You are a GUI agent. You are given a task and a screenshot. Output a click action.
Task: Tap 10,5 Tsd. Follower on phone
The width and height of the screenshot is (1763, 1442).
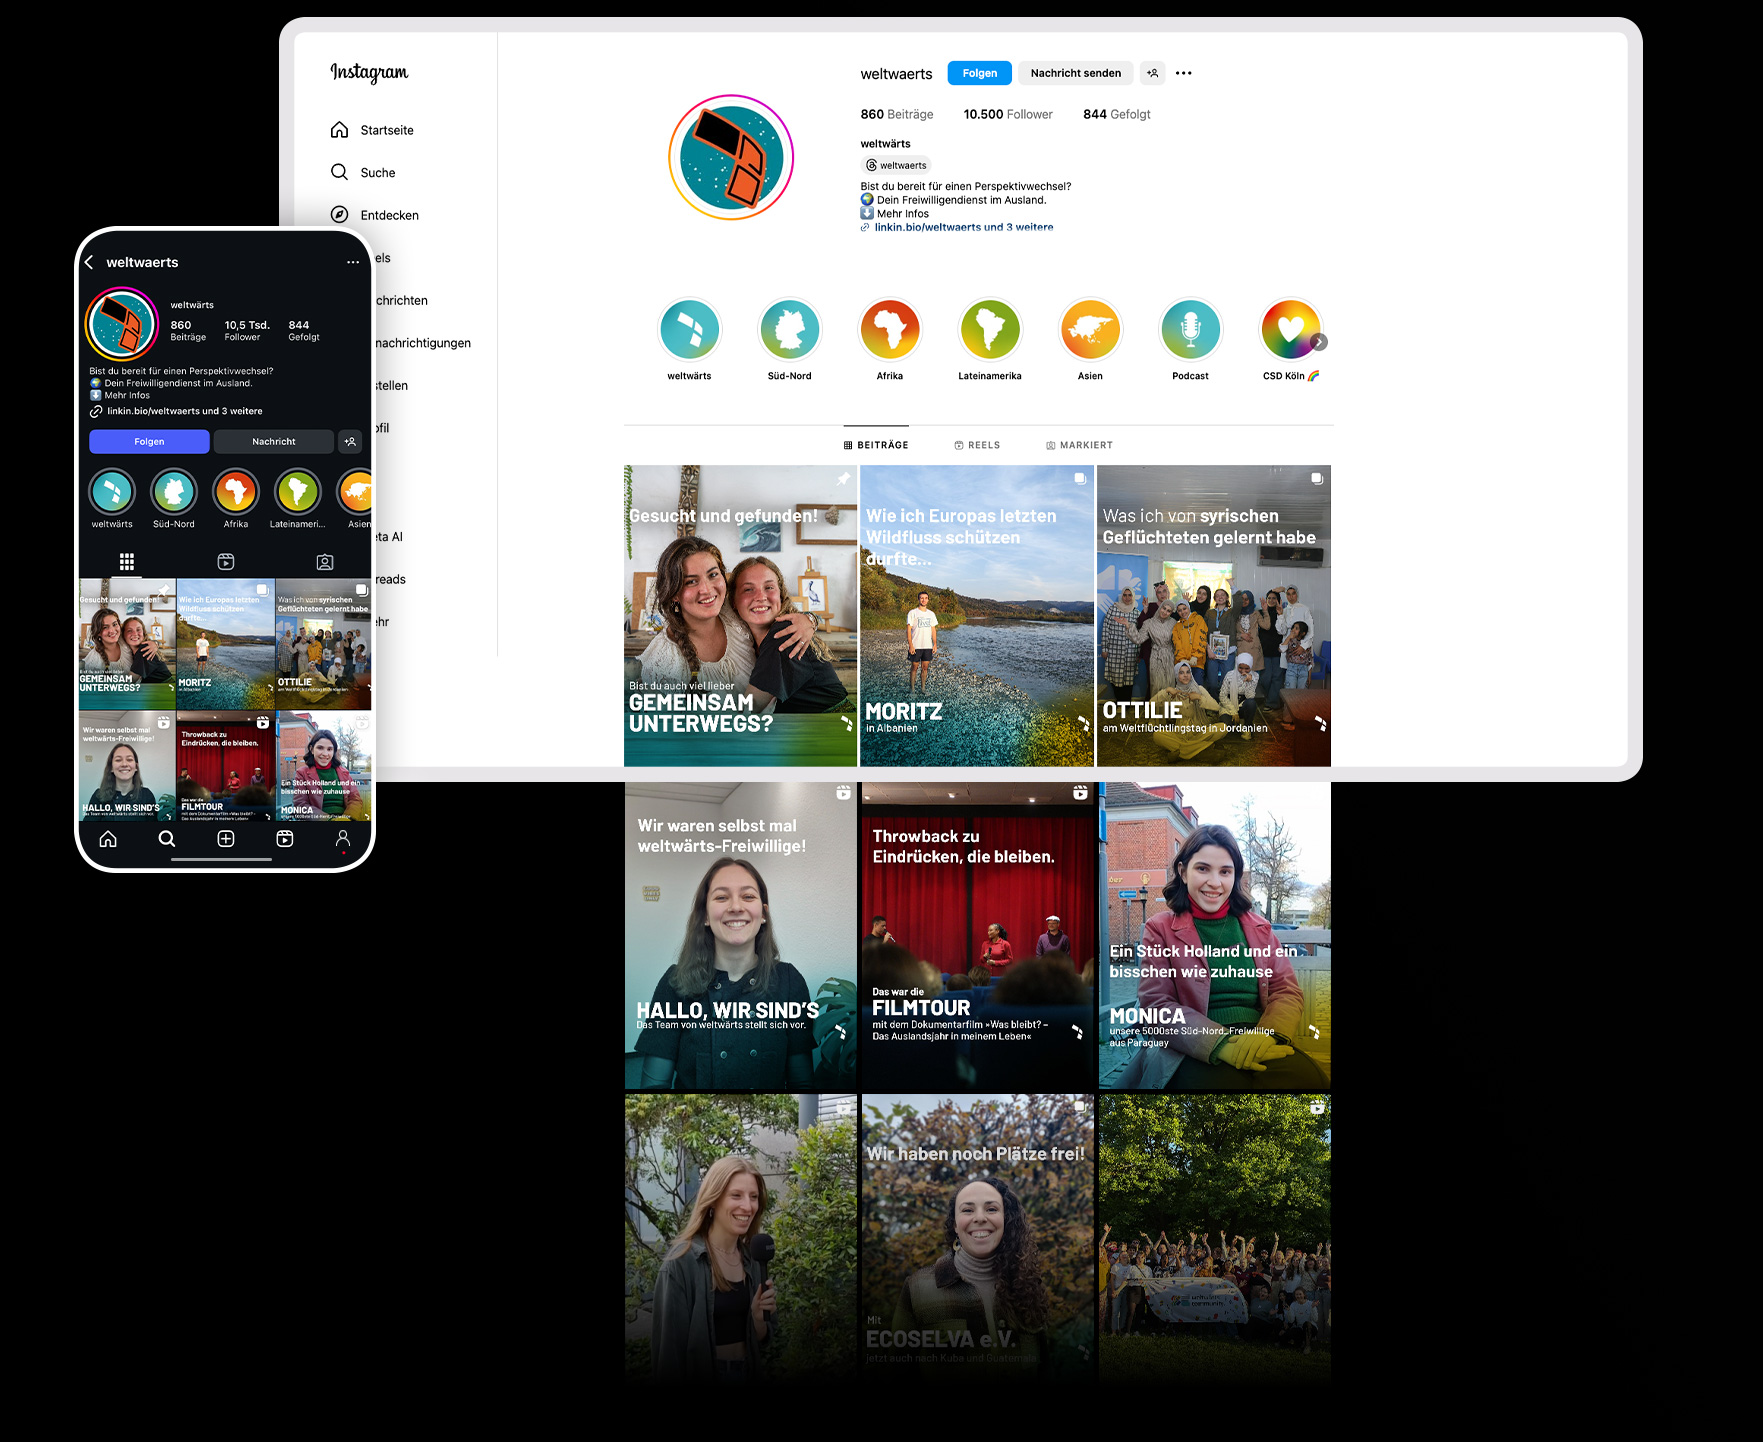click(x=247, y=331)
